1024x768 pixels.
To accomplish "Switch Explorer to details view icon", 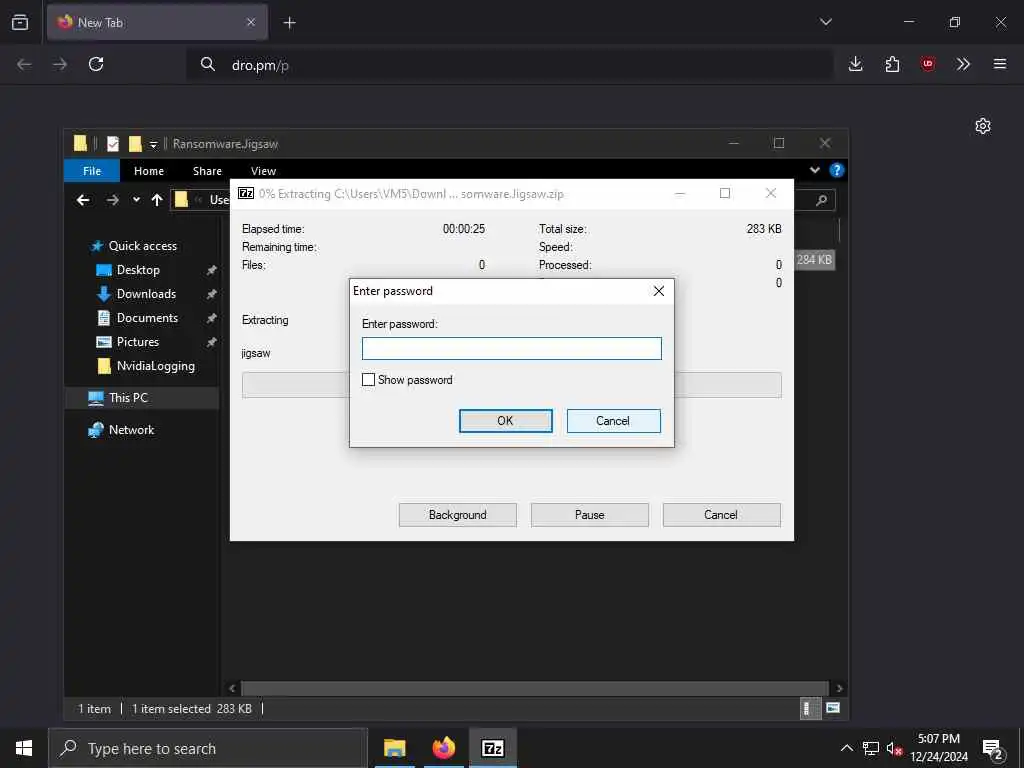I will [x=810, y=709].
